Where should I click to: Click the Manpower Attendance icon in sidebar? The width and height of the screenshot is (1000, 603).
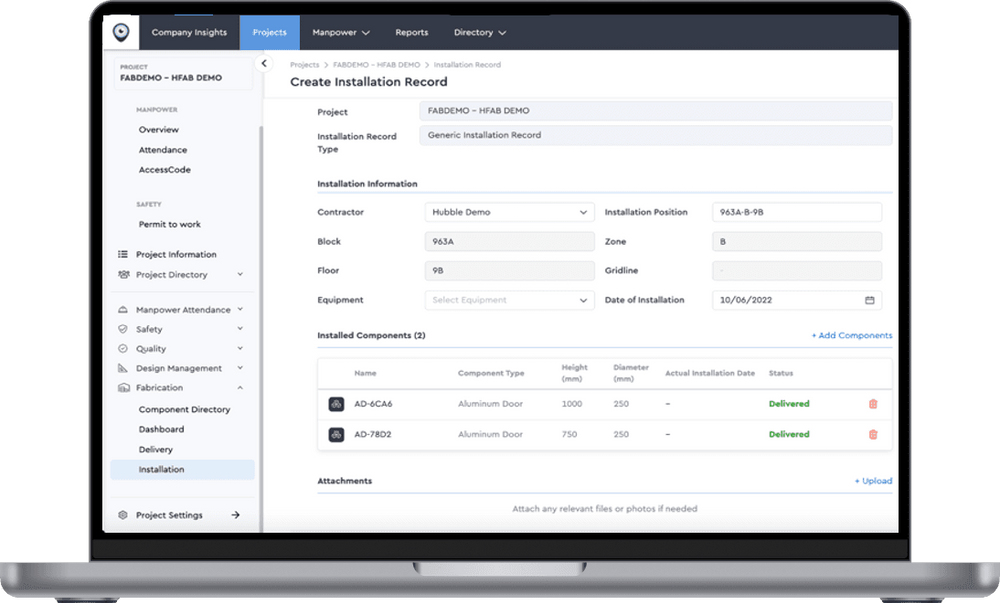(x=124, y=309)
